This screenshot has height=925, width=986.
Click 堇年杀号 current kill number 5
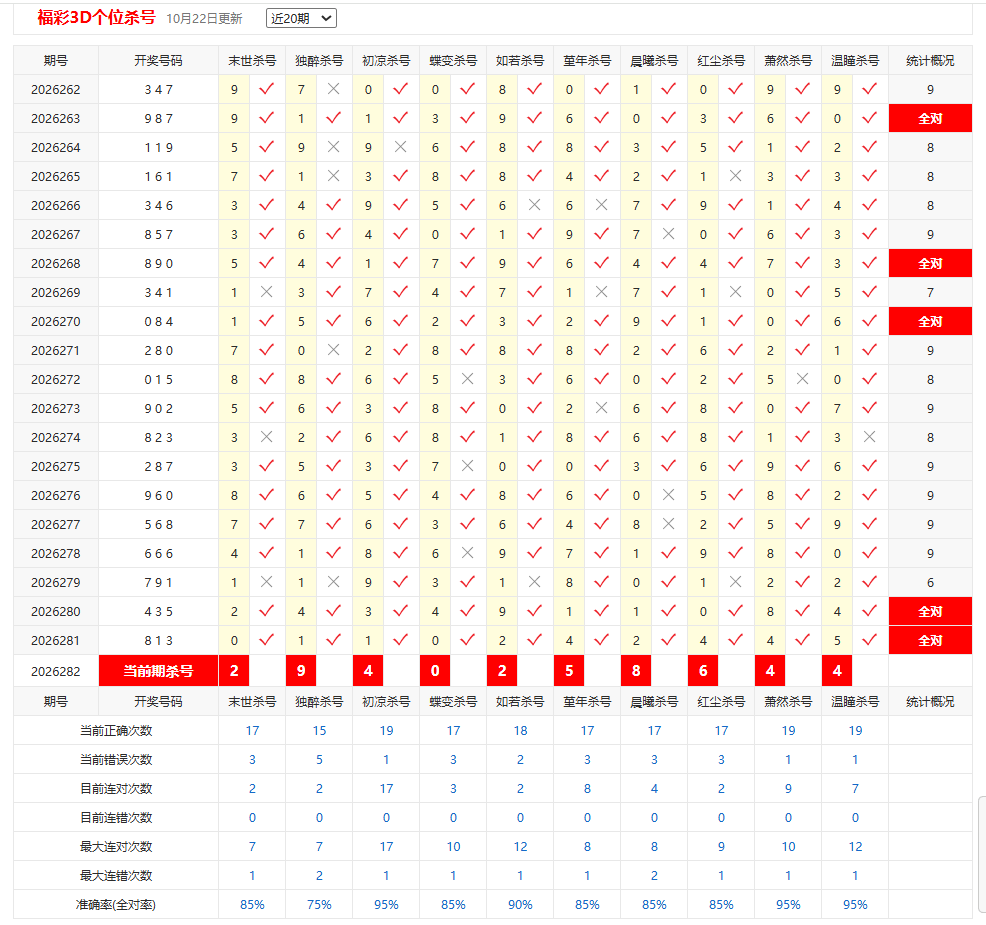click(x=569, y=671)
